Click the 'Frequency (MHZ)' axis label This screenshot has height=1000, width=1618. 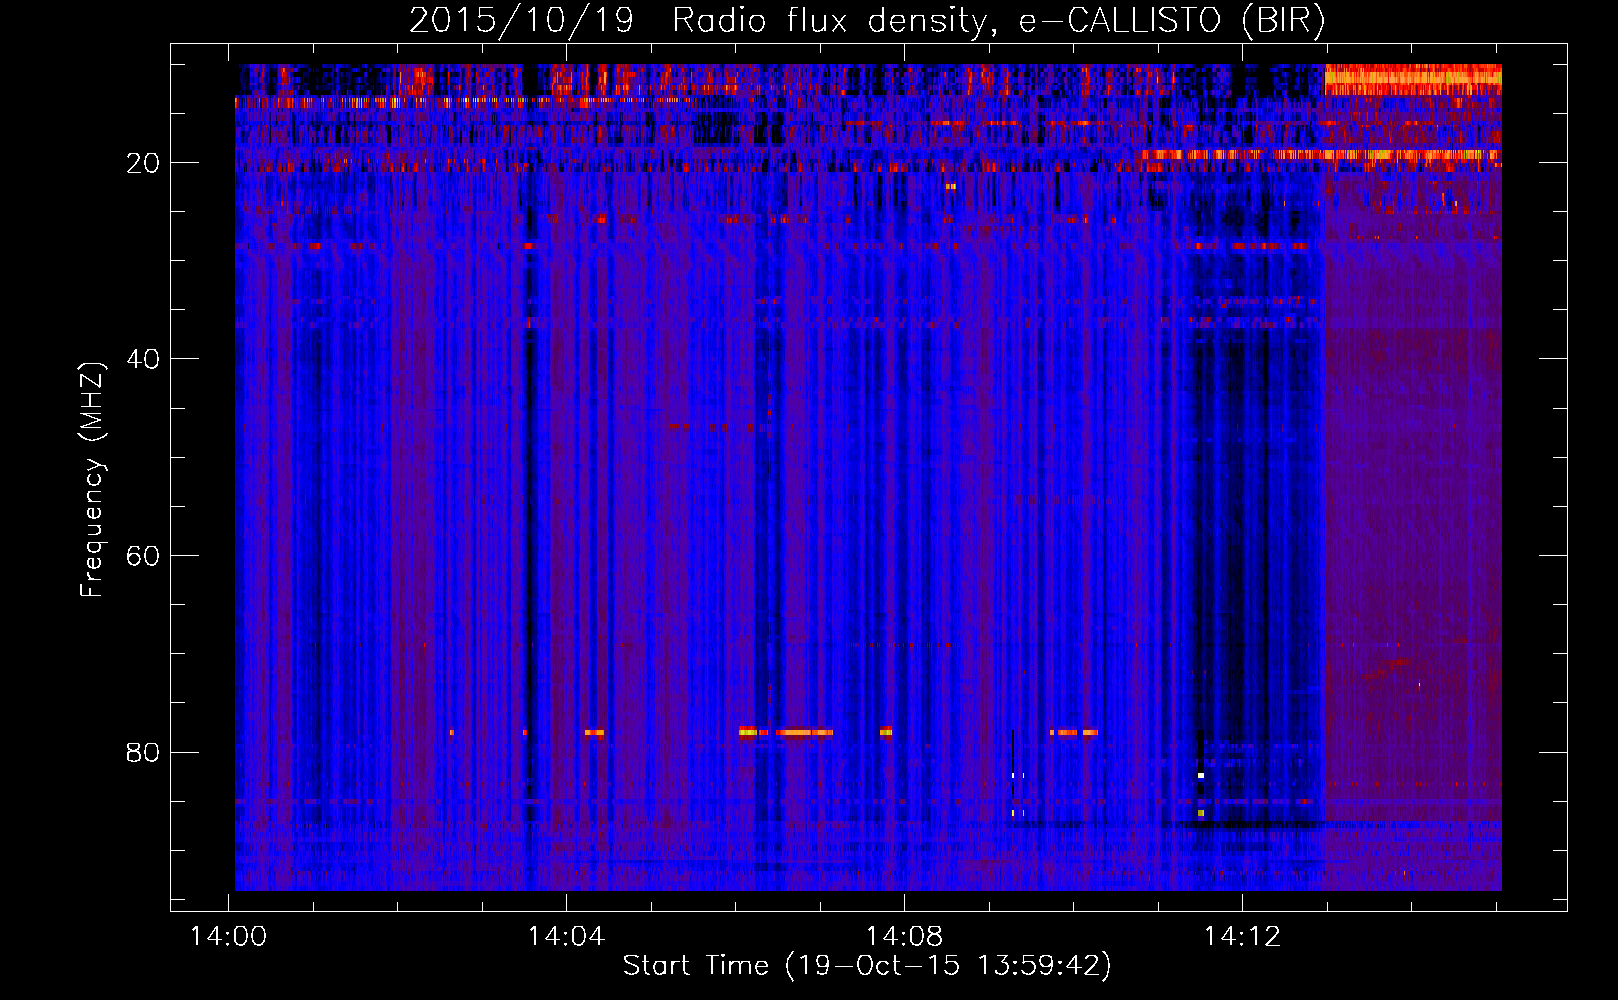coord(92,480)
